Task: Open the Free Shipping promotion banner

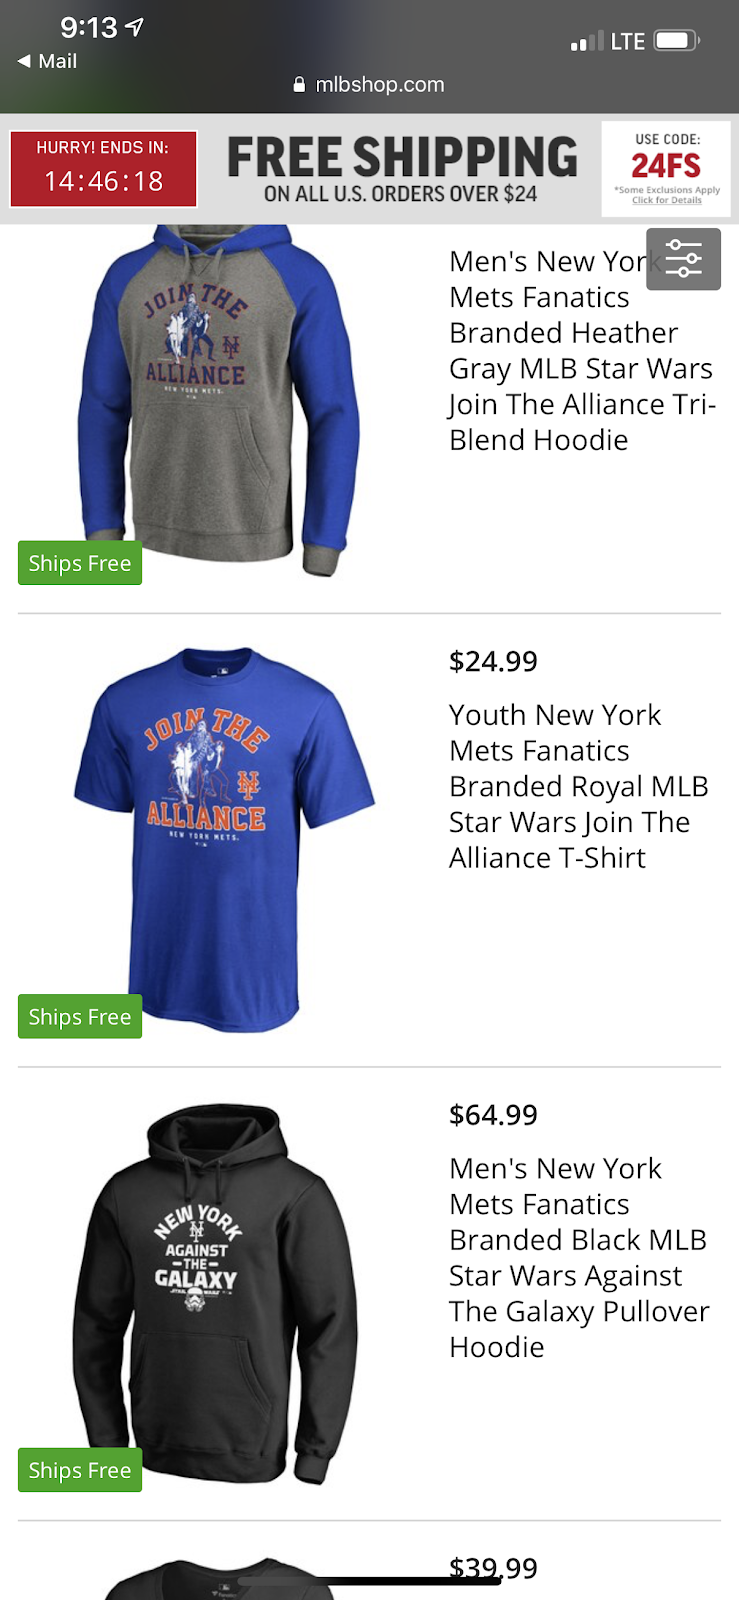Action: click(401, 169)
